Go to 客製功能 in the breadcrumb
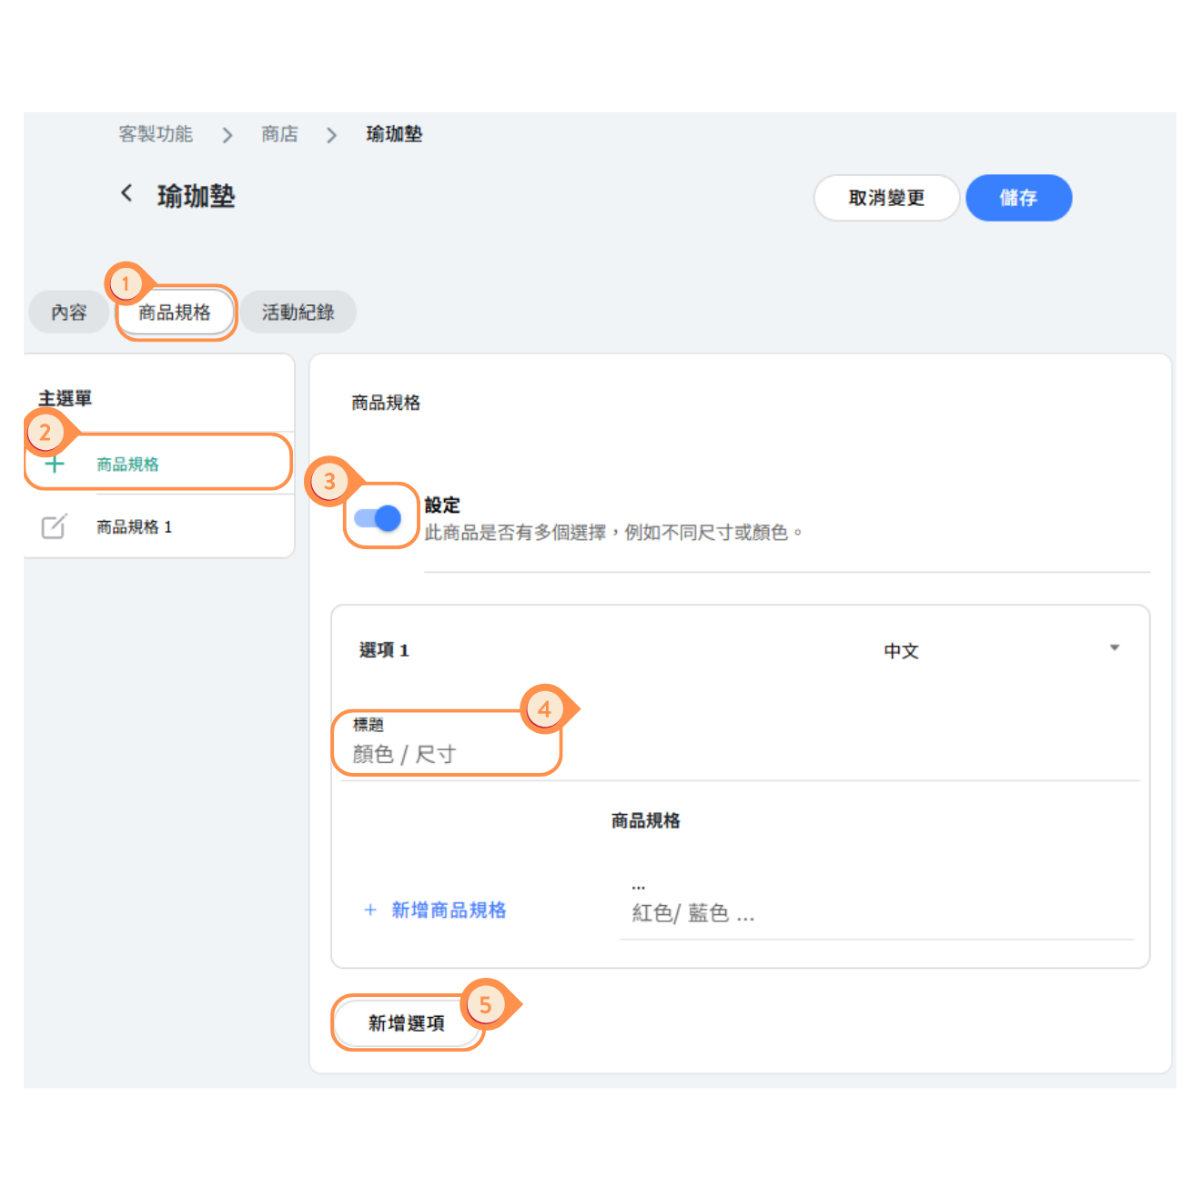The height and width of the screenshot is (1200, 1200). pos(155,134)
